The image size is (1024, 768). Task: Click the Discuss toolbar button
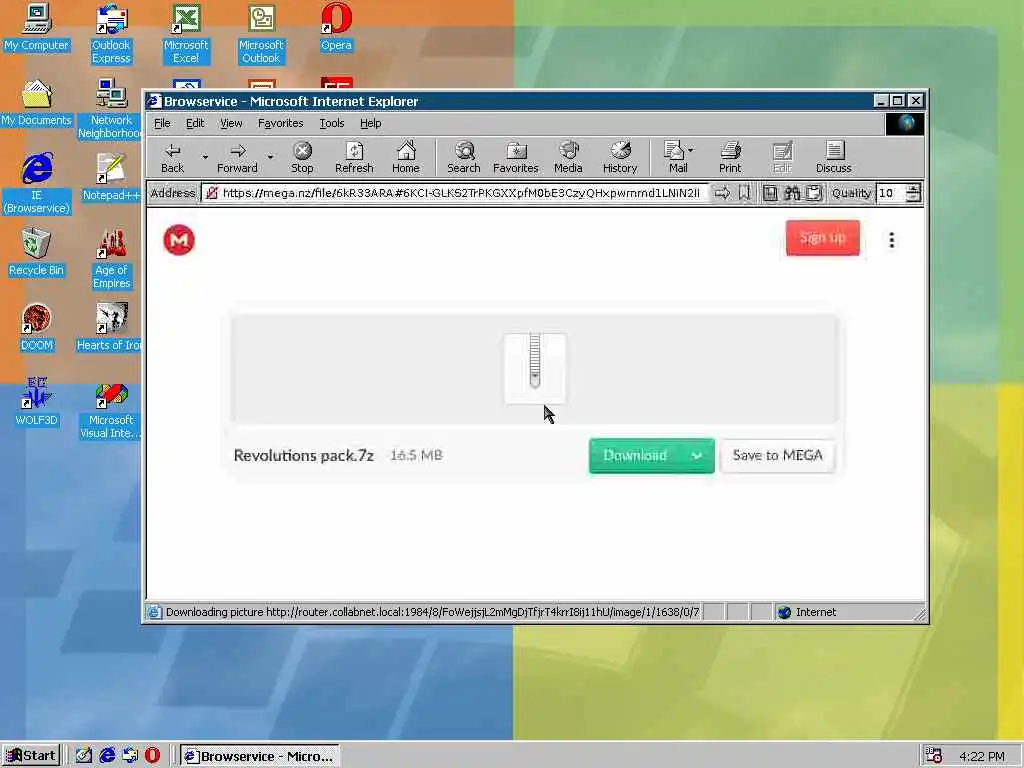tap(833, 158)
